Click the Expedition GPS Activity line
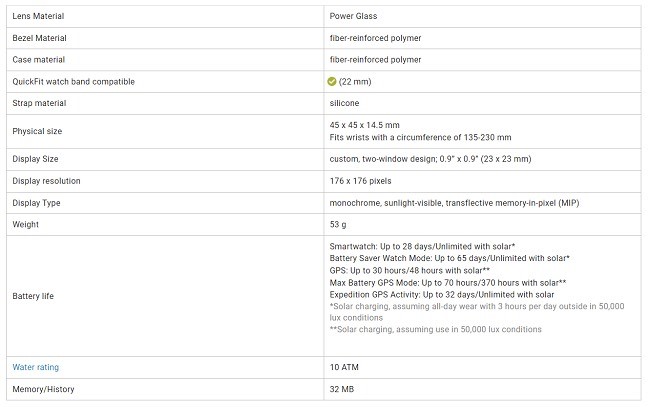 [x=441, y=294]
